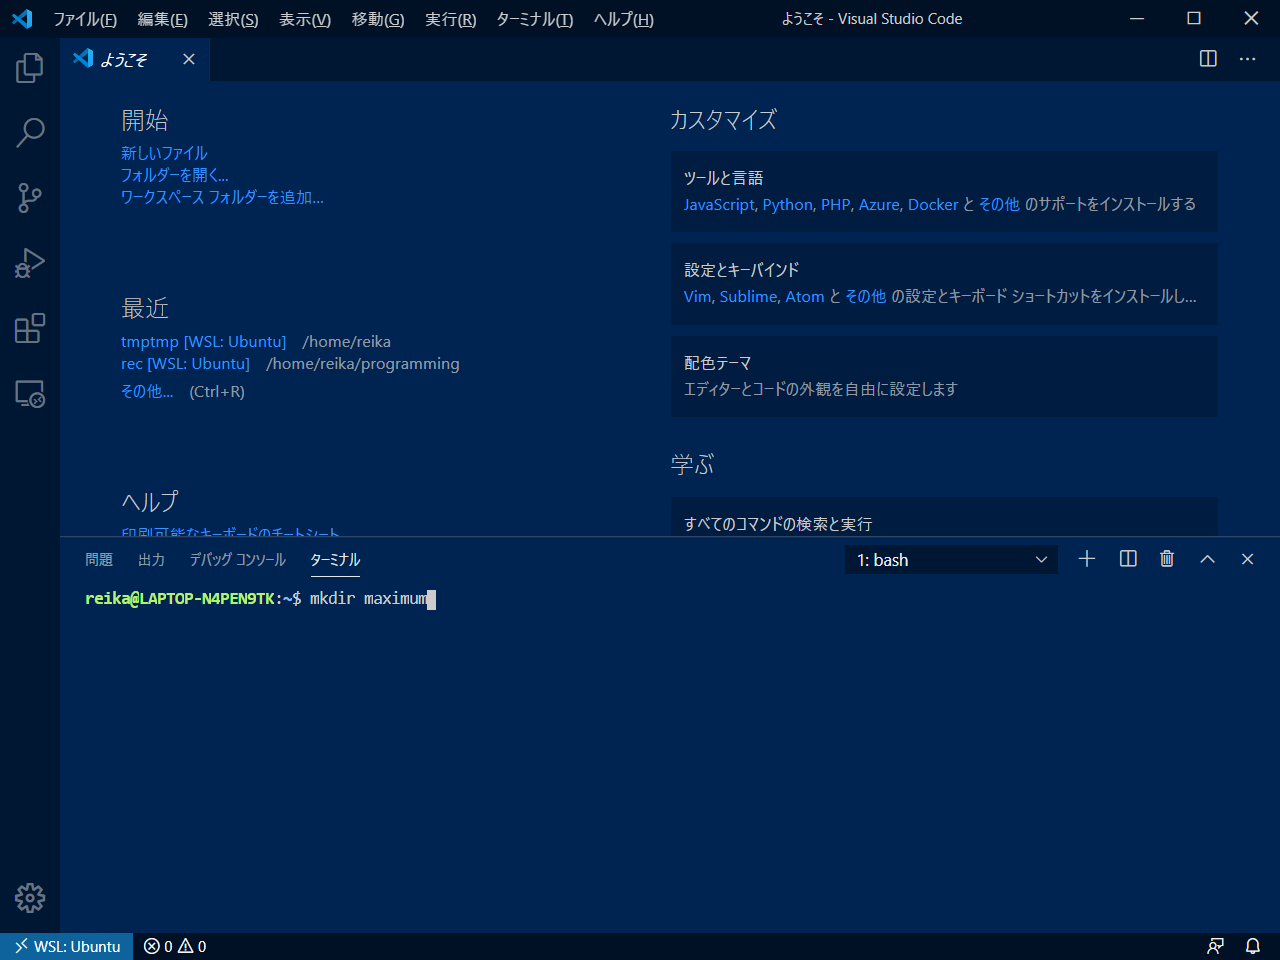The height and width of the screenshot is (960, 1280).
Task: Switch to the 出力 tab
Action: (x=152, y=559)
